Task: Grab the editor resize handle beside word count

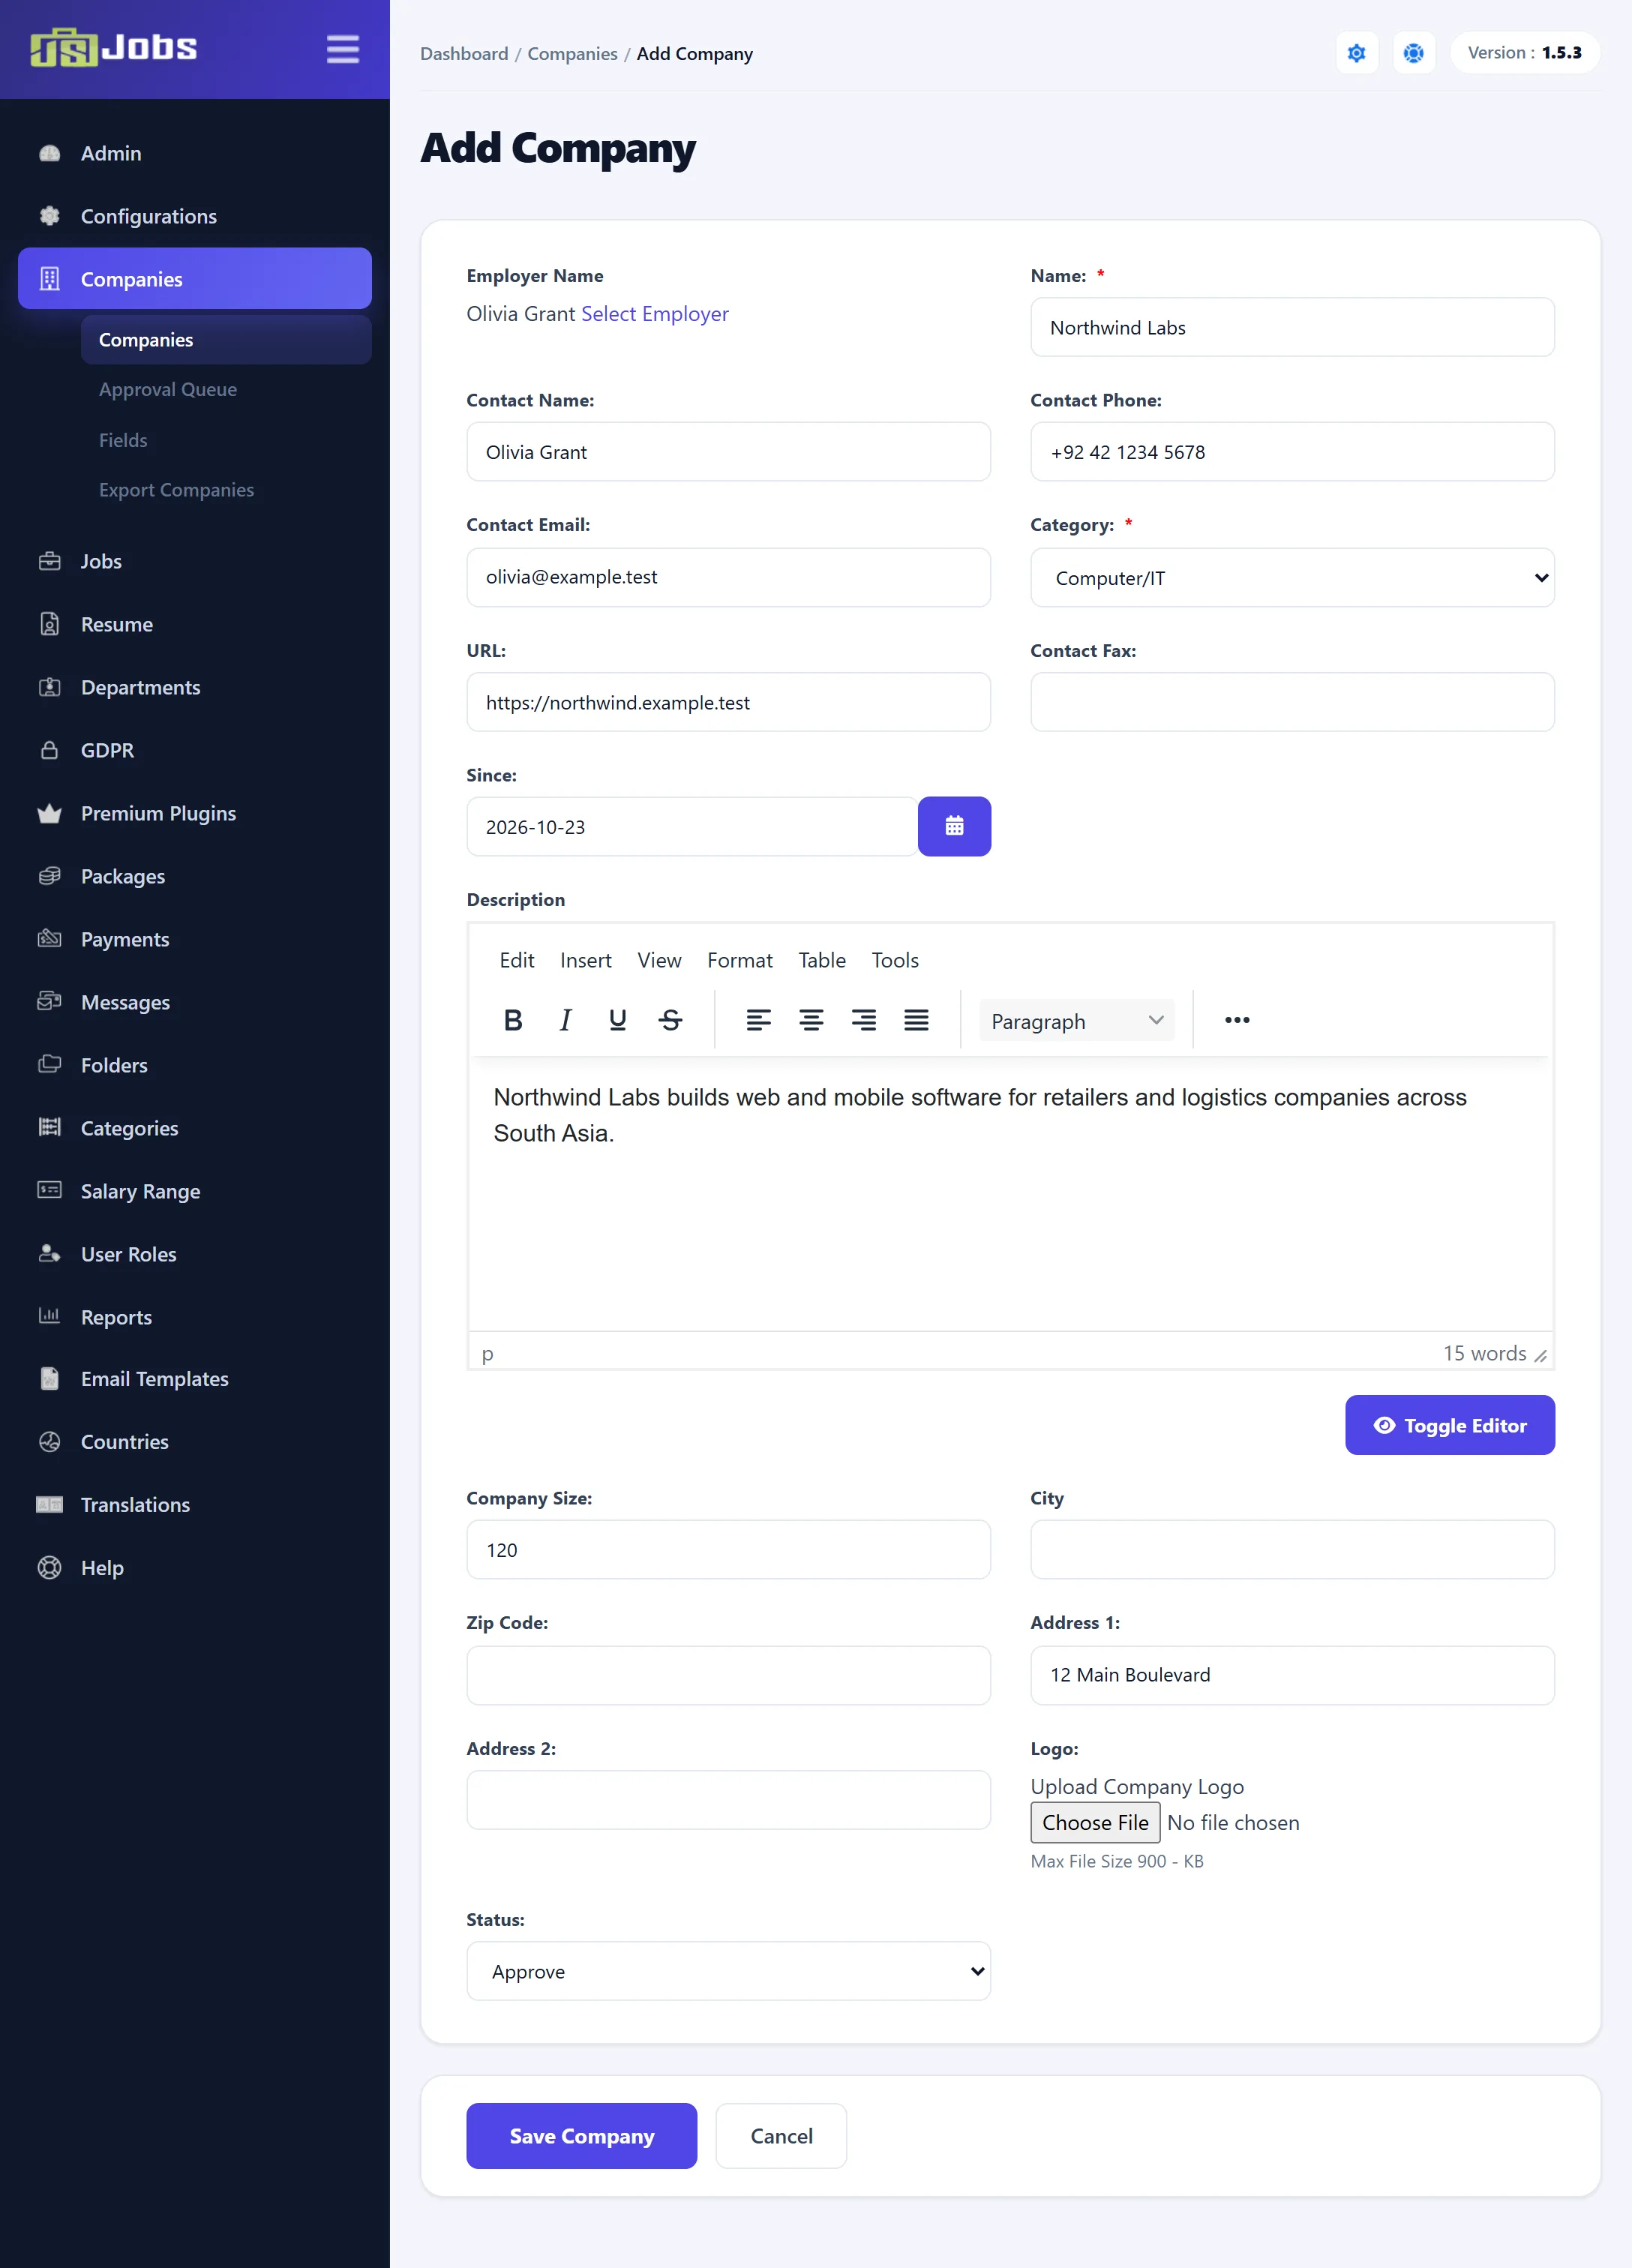Action: click(1540, 1357)
